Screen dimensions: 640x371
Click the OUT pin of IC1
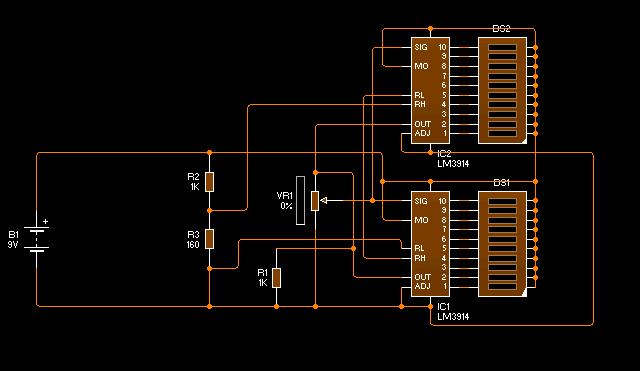coord(422,277)
